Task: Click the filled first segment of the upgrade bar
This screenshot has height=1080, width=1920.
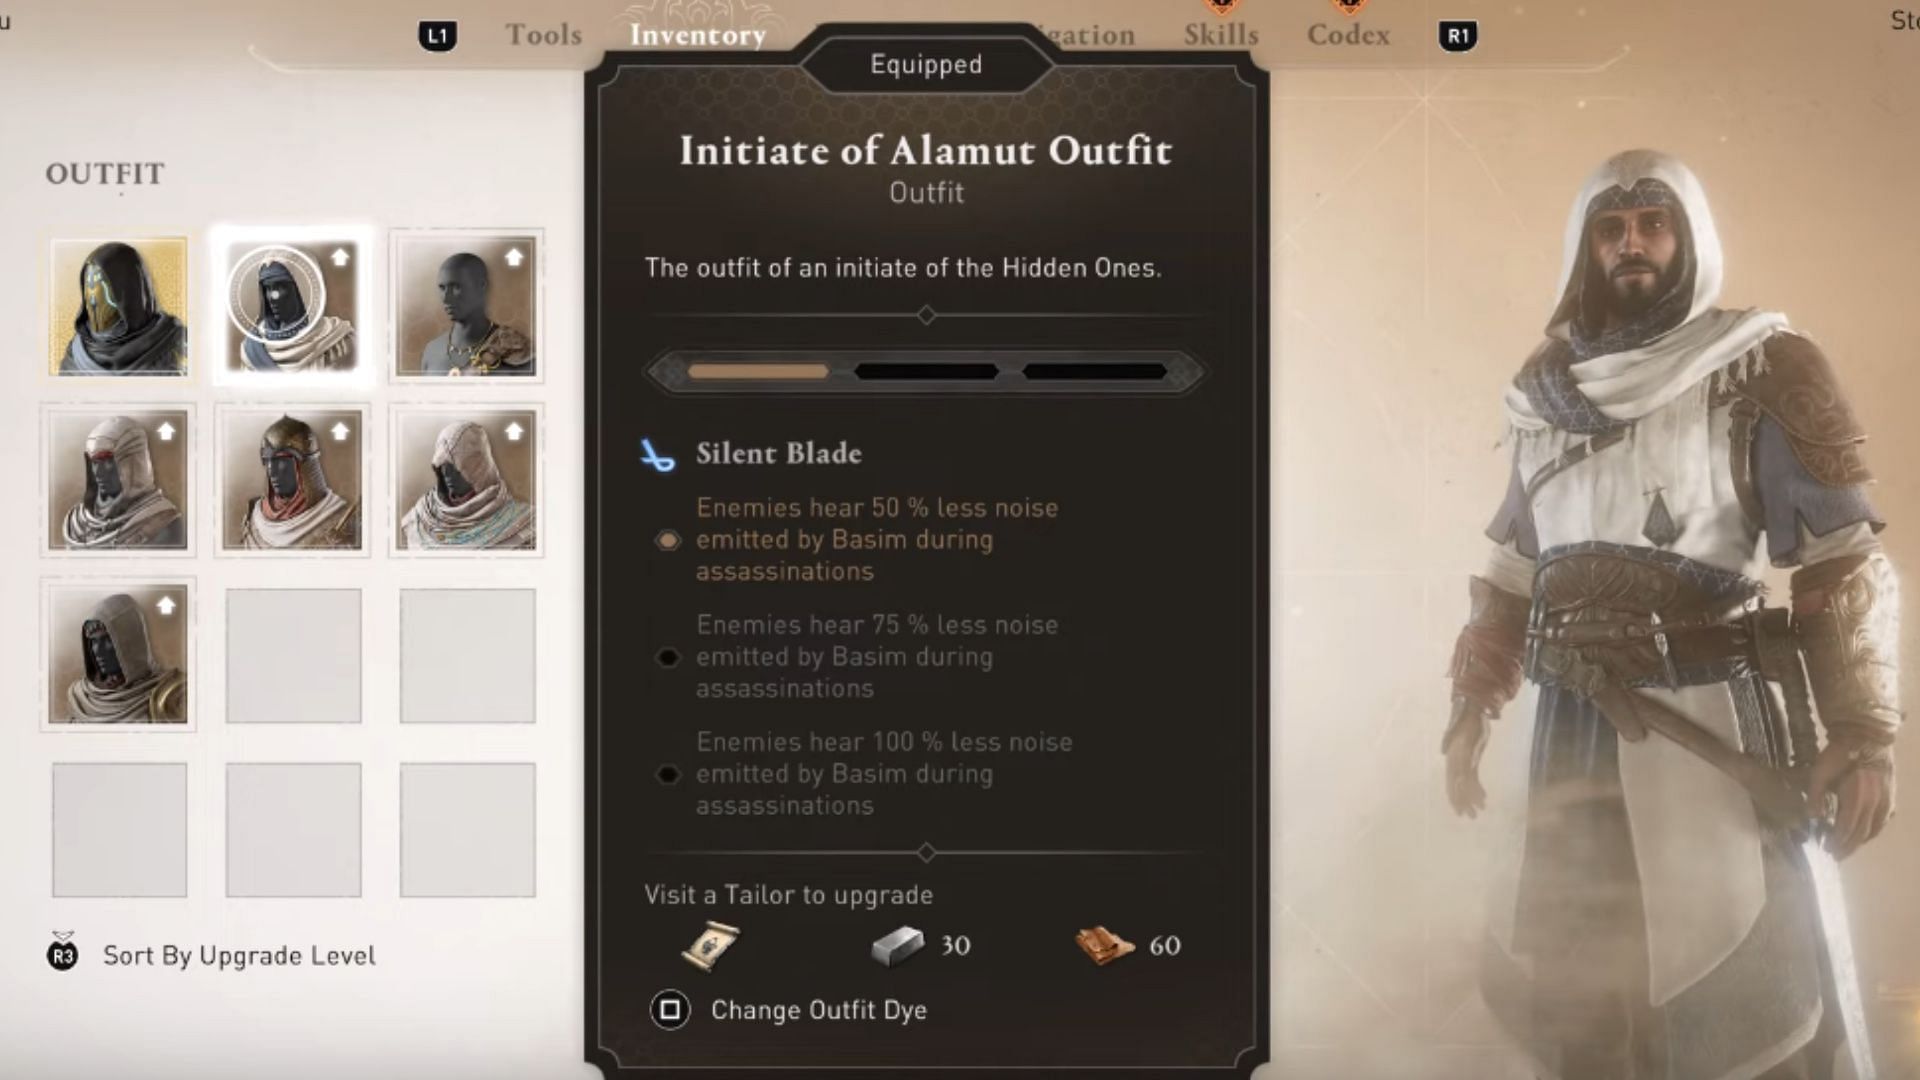Action: pyautogui.click(x=758, y=371)
